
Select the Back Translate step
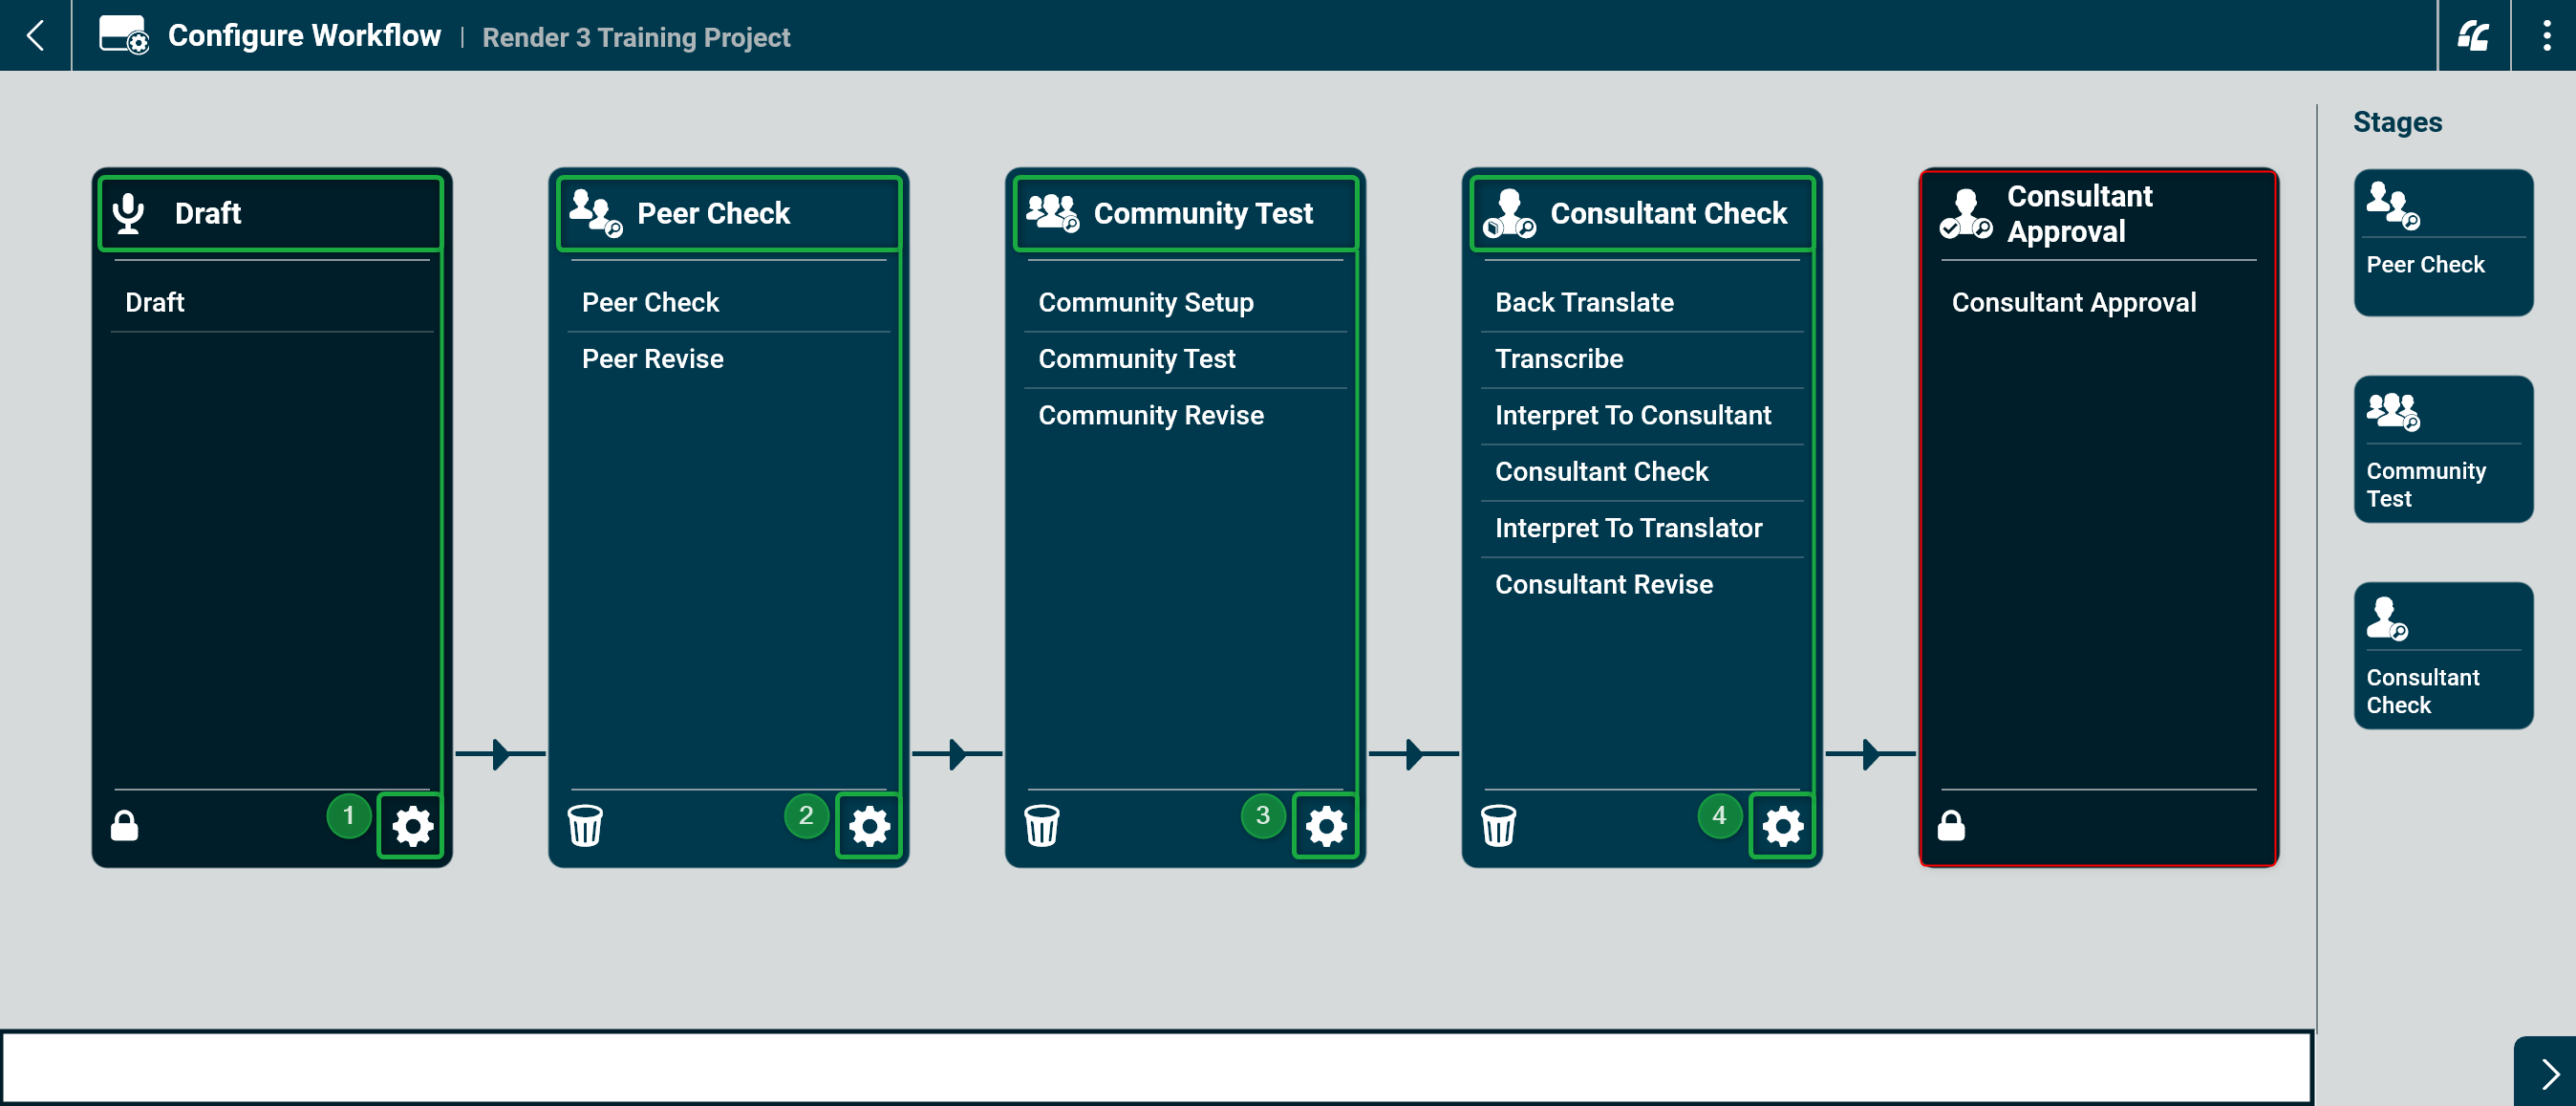pos(1584,303)
